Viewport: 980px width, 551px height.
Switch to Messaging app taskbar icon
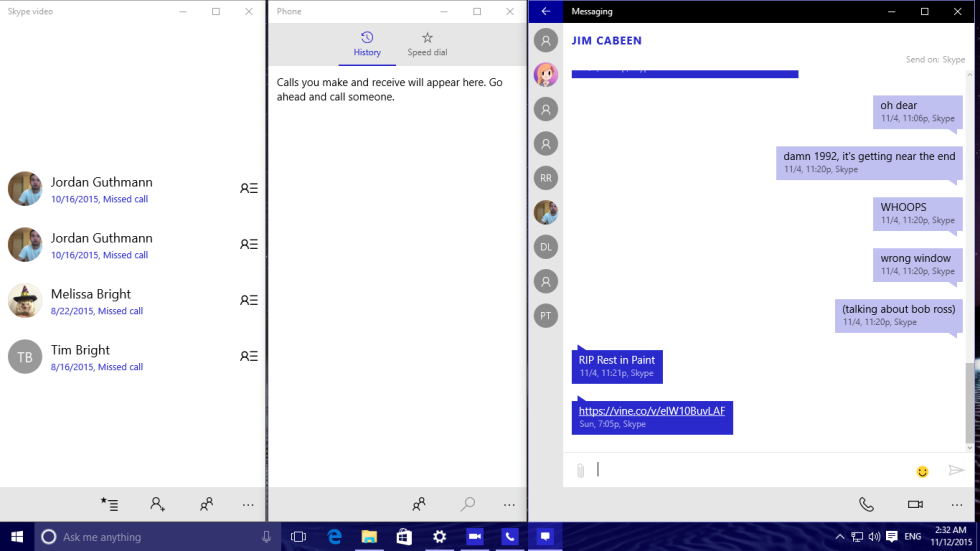[545, 537]
